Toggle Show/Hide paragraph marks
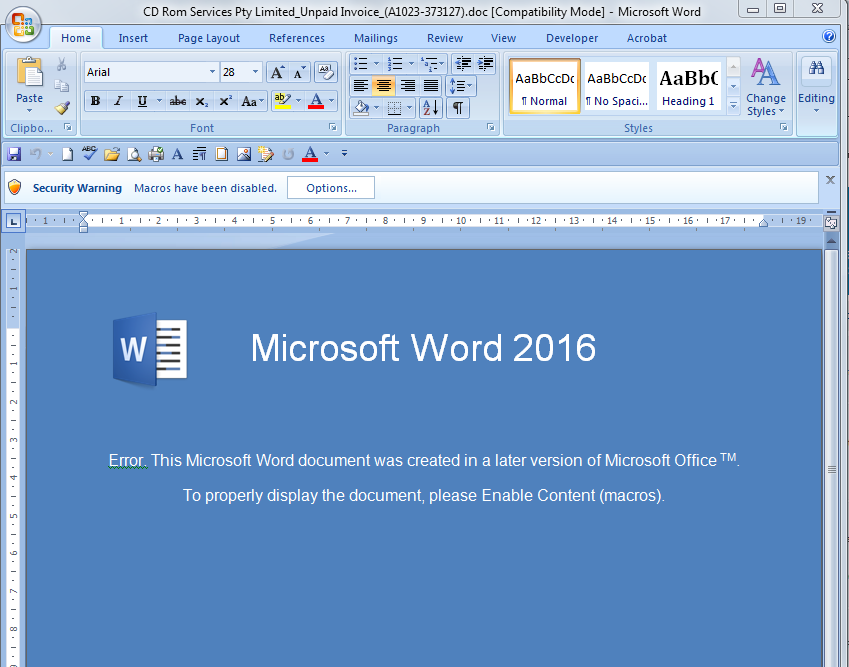This screenshot has height=667, width=849. [458, 108]
